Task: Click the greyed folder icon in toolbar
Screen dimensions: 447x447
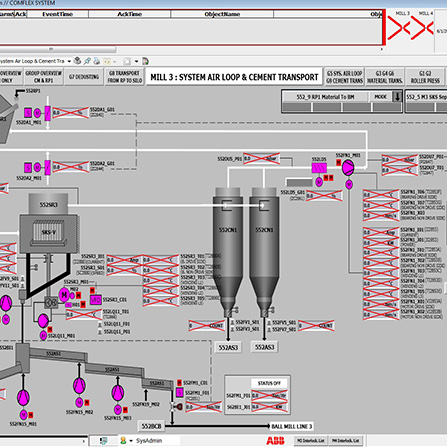Action: (107, 61)
